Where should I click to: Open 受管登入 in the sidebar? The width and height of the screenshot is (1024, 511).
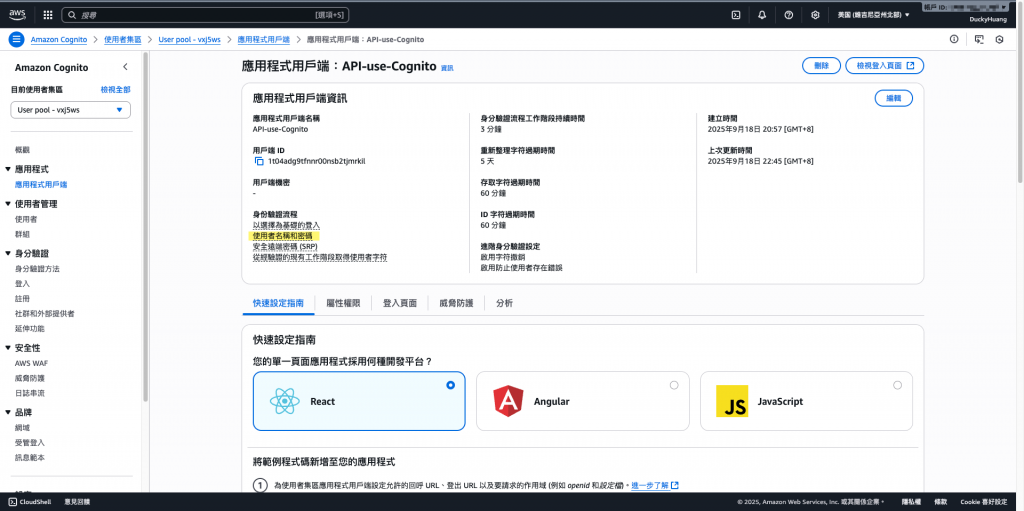point(29,442)
